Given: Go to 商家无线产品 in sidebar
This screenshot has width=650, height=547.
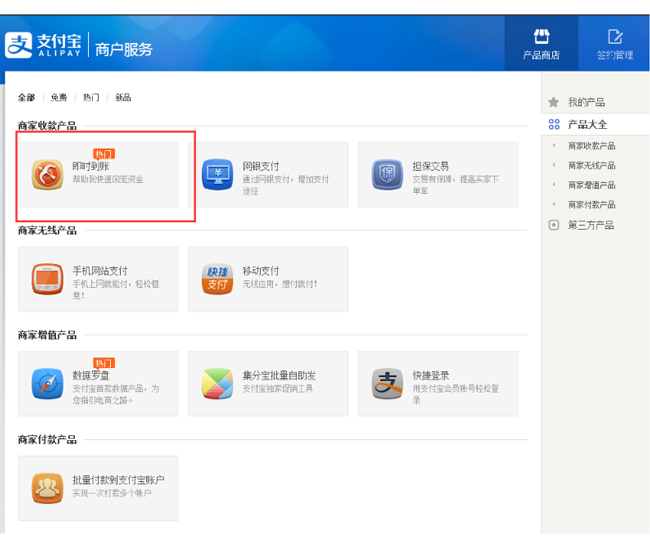Looking at the screenshot, I should [x=592, y=165].
